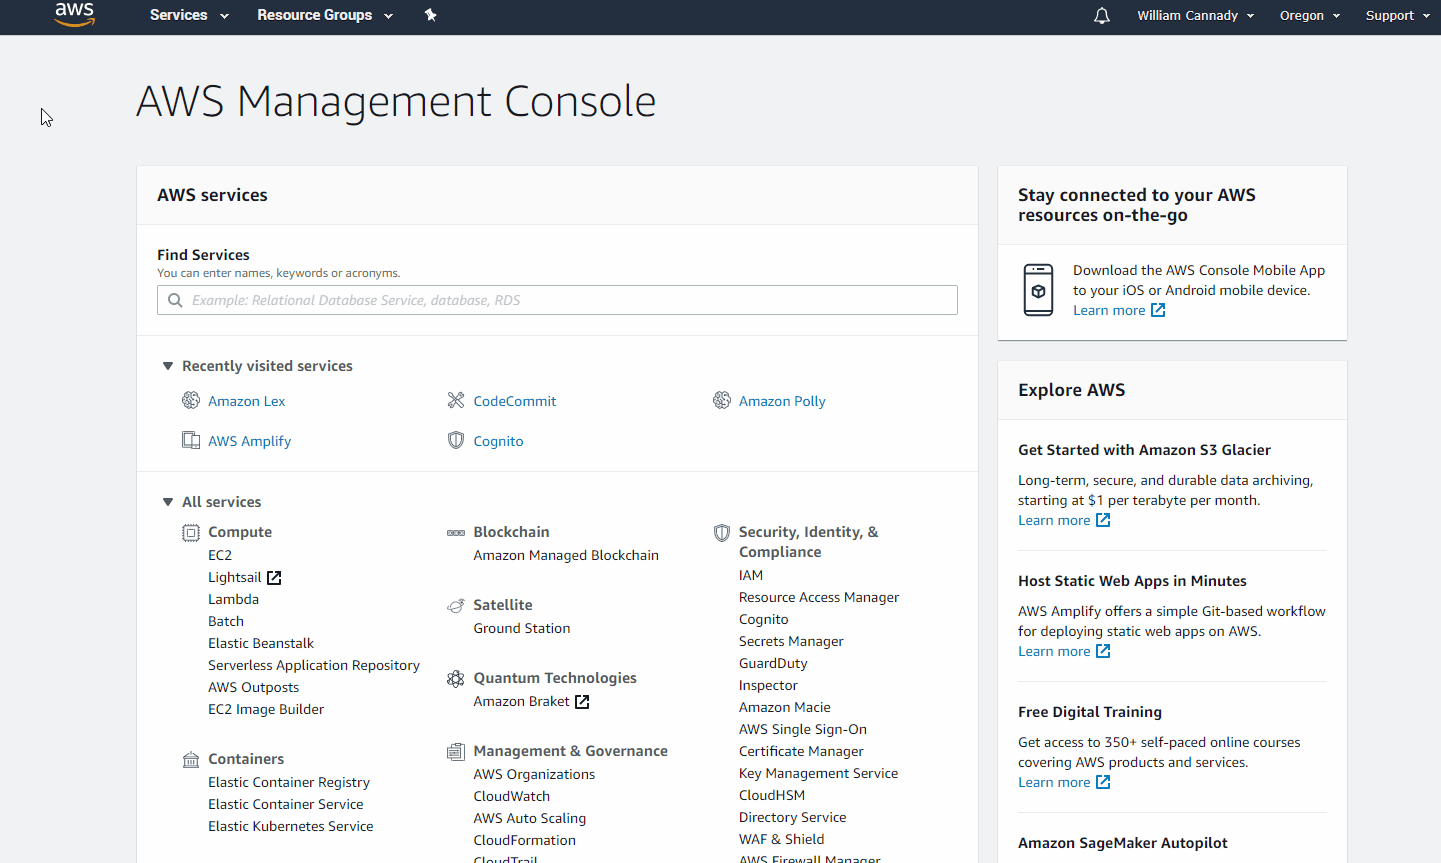Click the search magnifier icon in Find Services

tap(175, 300)
